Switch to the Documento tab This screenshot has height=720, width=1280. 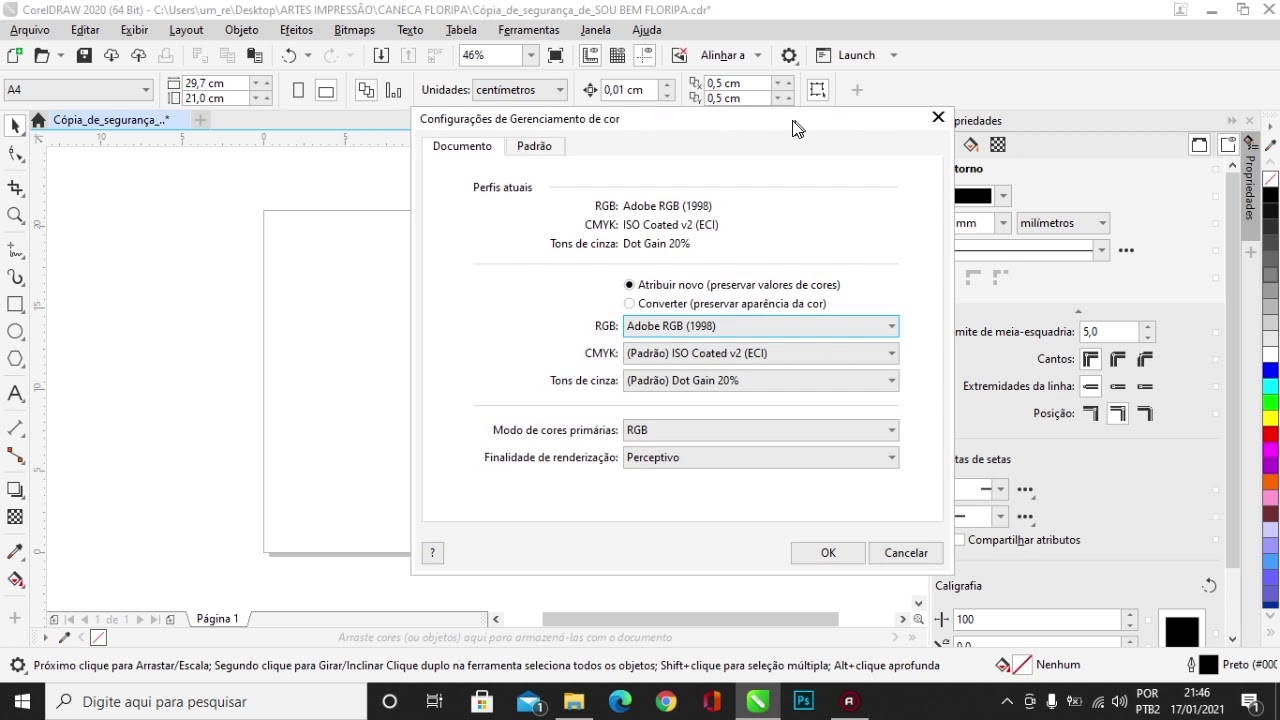[x=462, y=146]
